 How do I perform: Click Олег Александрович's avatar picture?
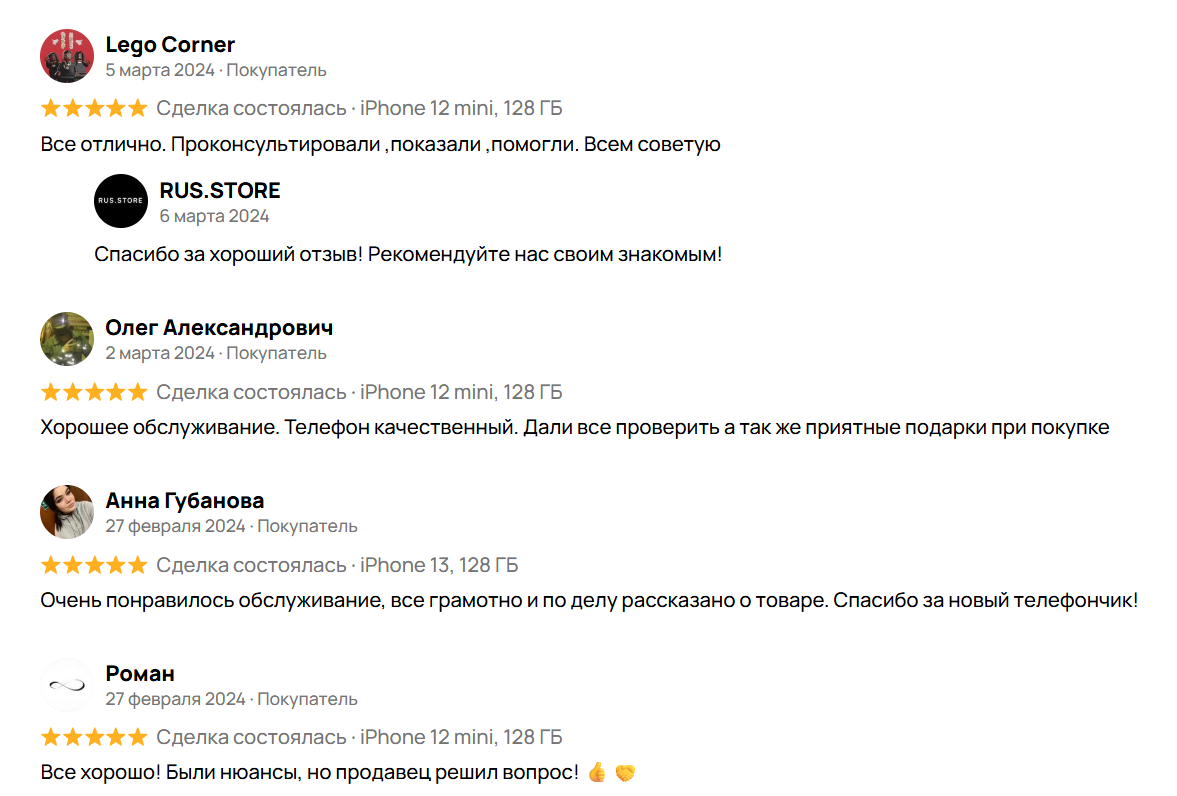pos(67,339)
